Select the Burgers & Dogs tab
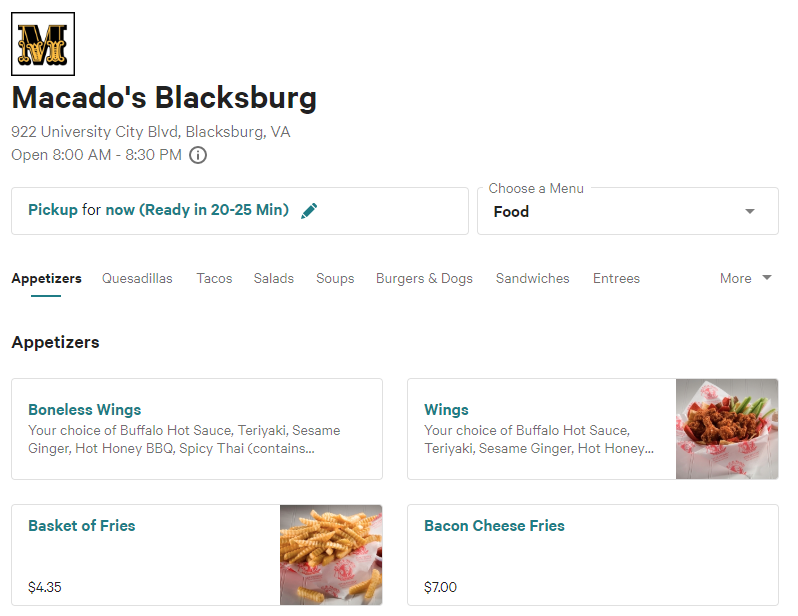Image resolution: width=798 pixels, height=616 pixels. coord(424,278)
